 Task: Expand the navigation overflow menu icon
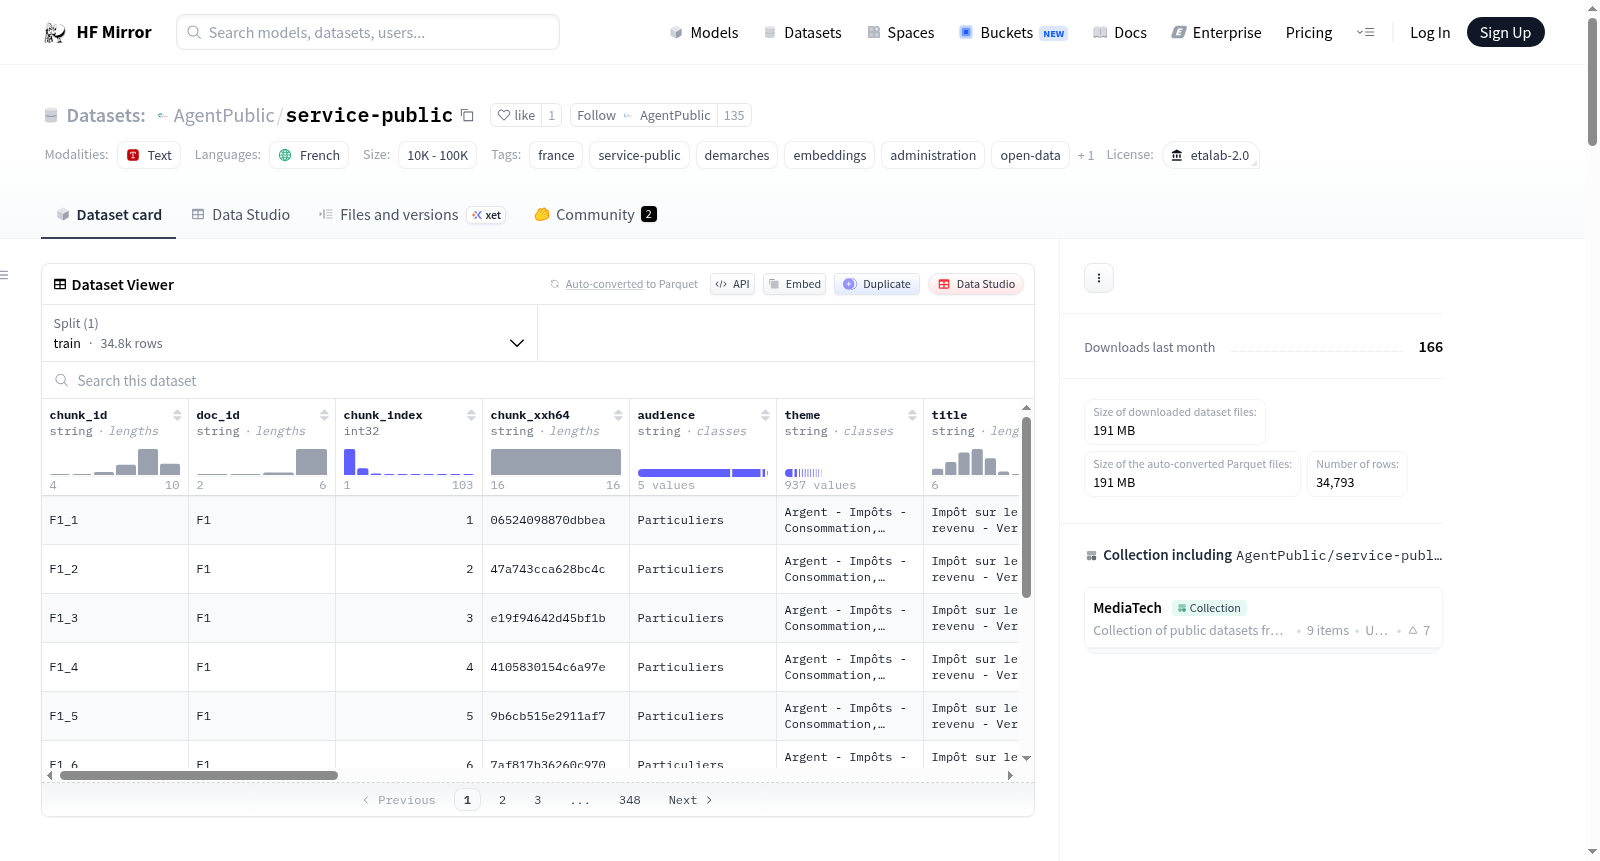coord(1365,32)
